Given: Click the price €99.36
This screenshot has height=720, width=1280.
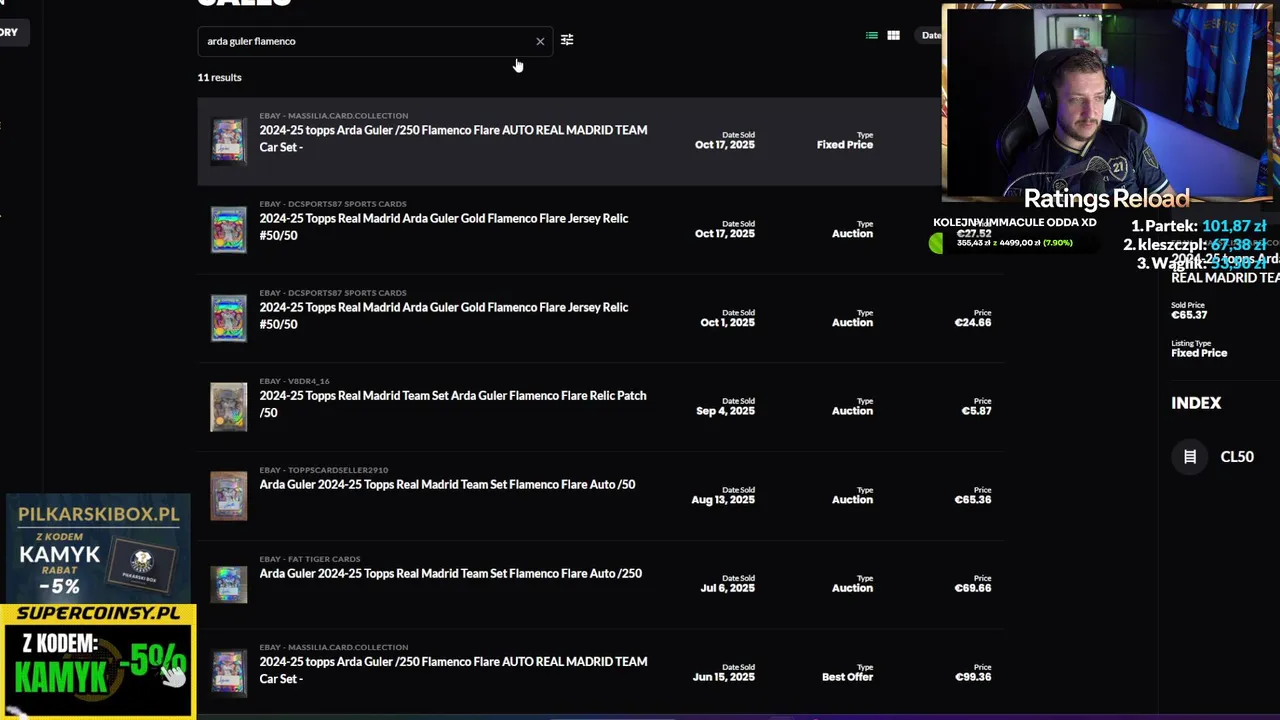Looking at the screenshot, I should coord(972,677).
